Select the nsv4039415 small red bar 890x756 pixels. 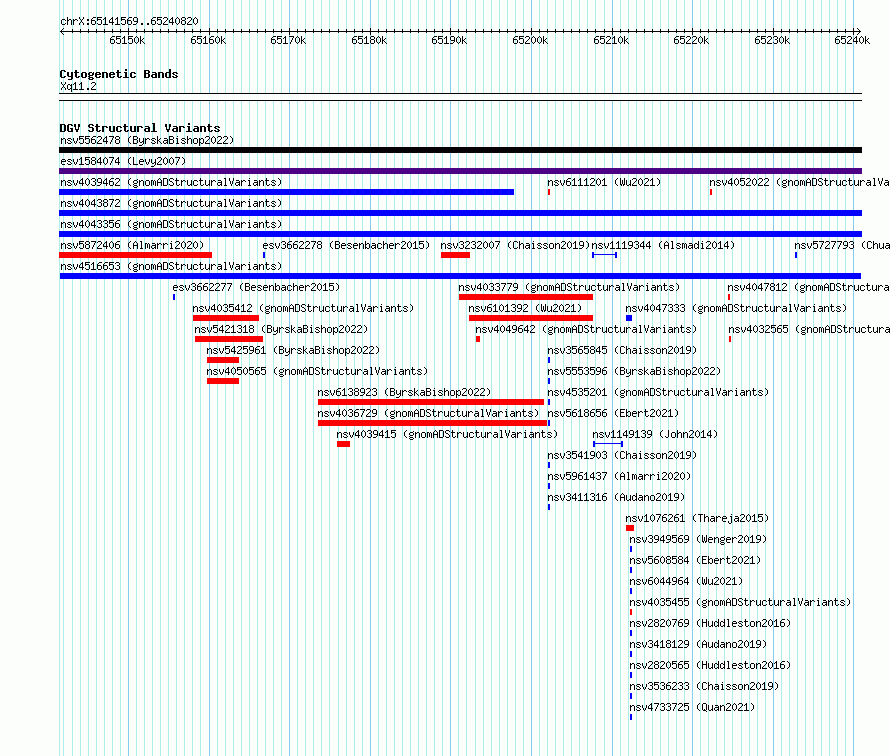(343, 444)
